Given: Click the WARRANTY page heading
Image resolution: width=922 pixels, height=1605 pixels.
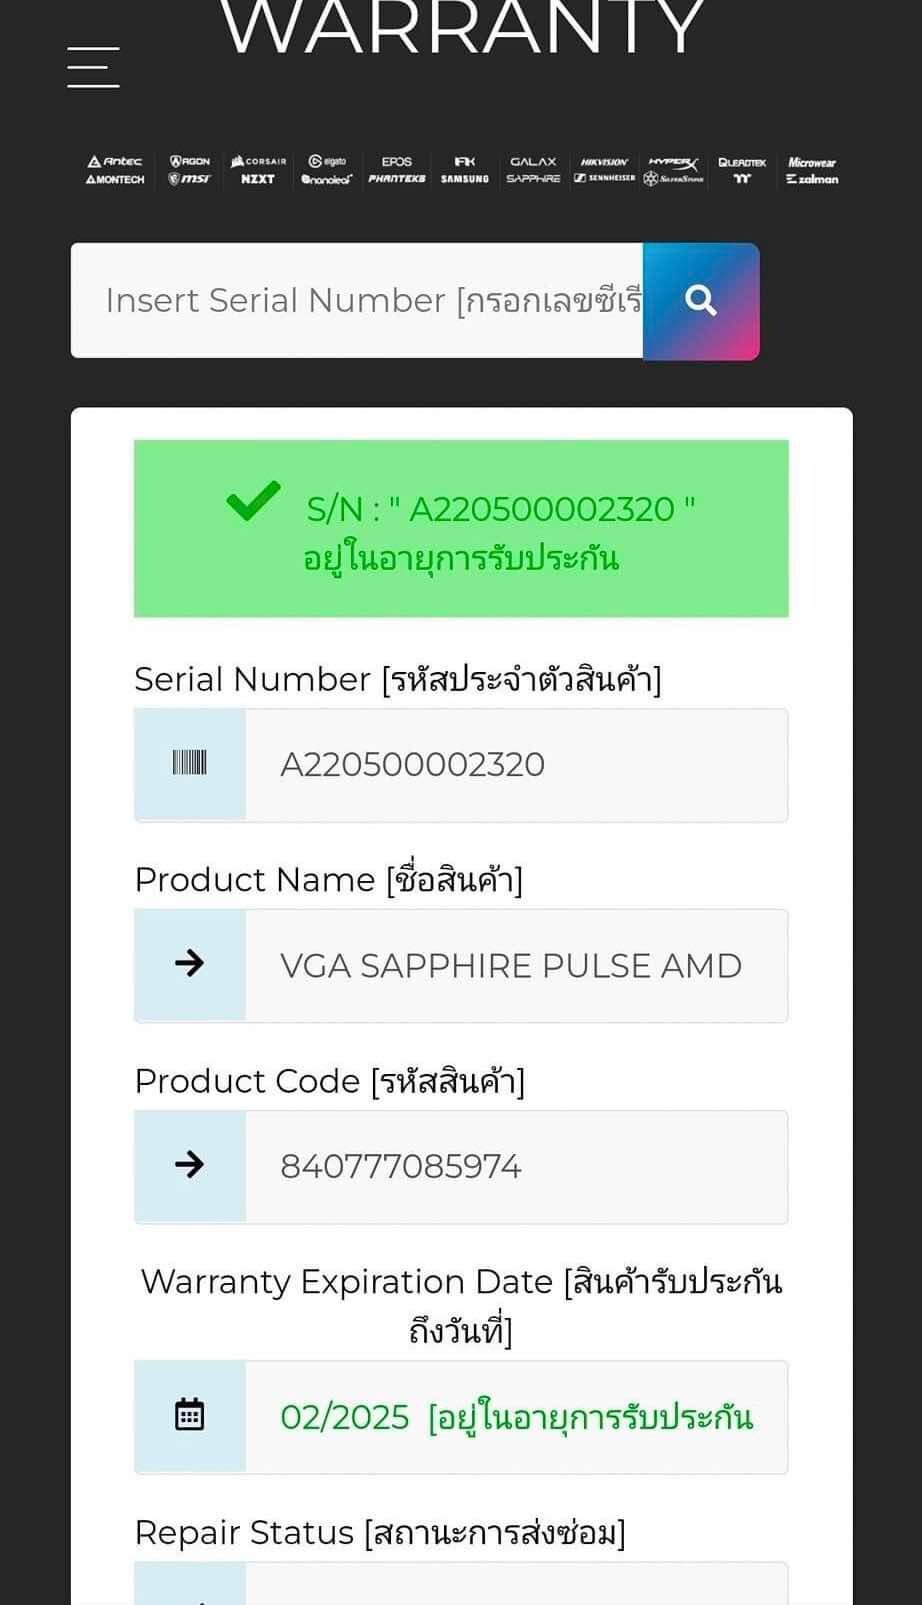Looking at the screenshot, I should tap(462, 28).
